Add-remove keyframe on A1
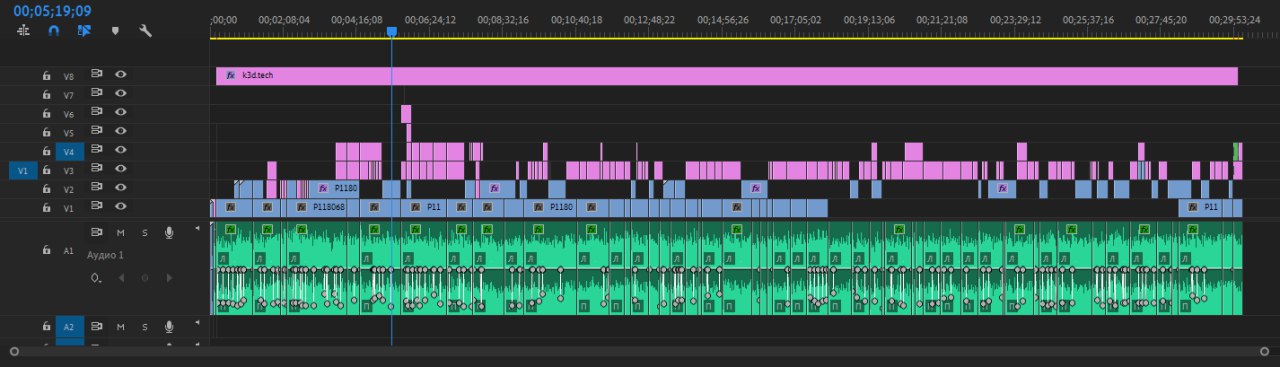 pos(144,278)
